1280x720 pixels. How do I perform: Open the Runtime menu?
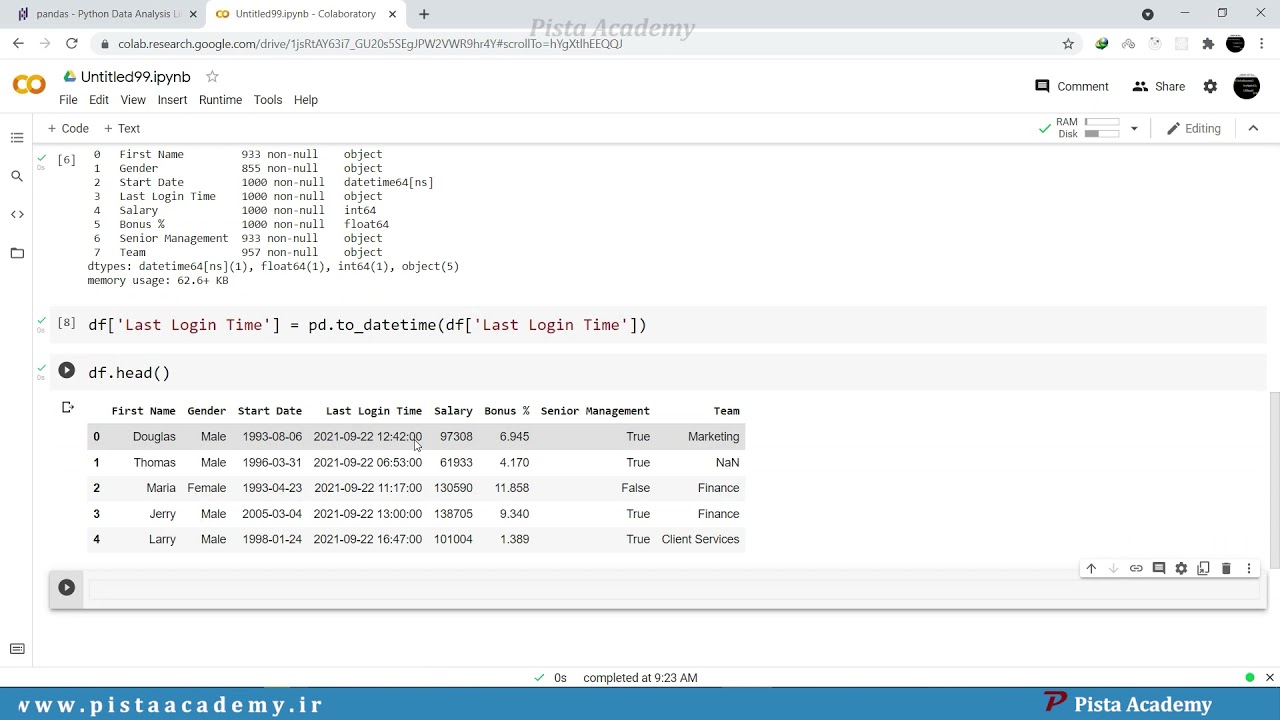click(220, 100)
